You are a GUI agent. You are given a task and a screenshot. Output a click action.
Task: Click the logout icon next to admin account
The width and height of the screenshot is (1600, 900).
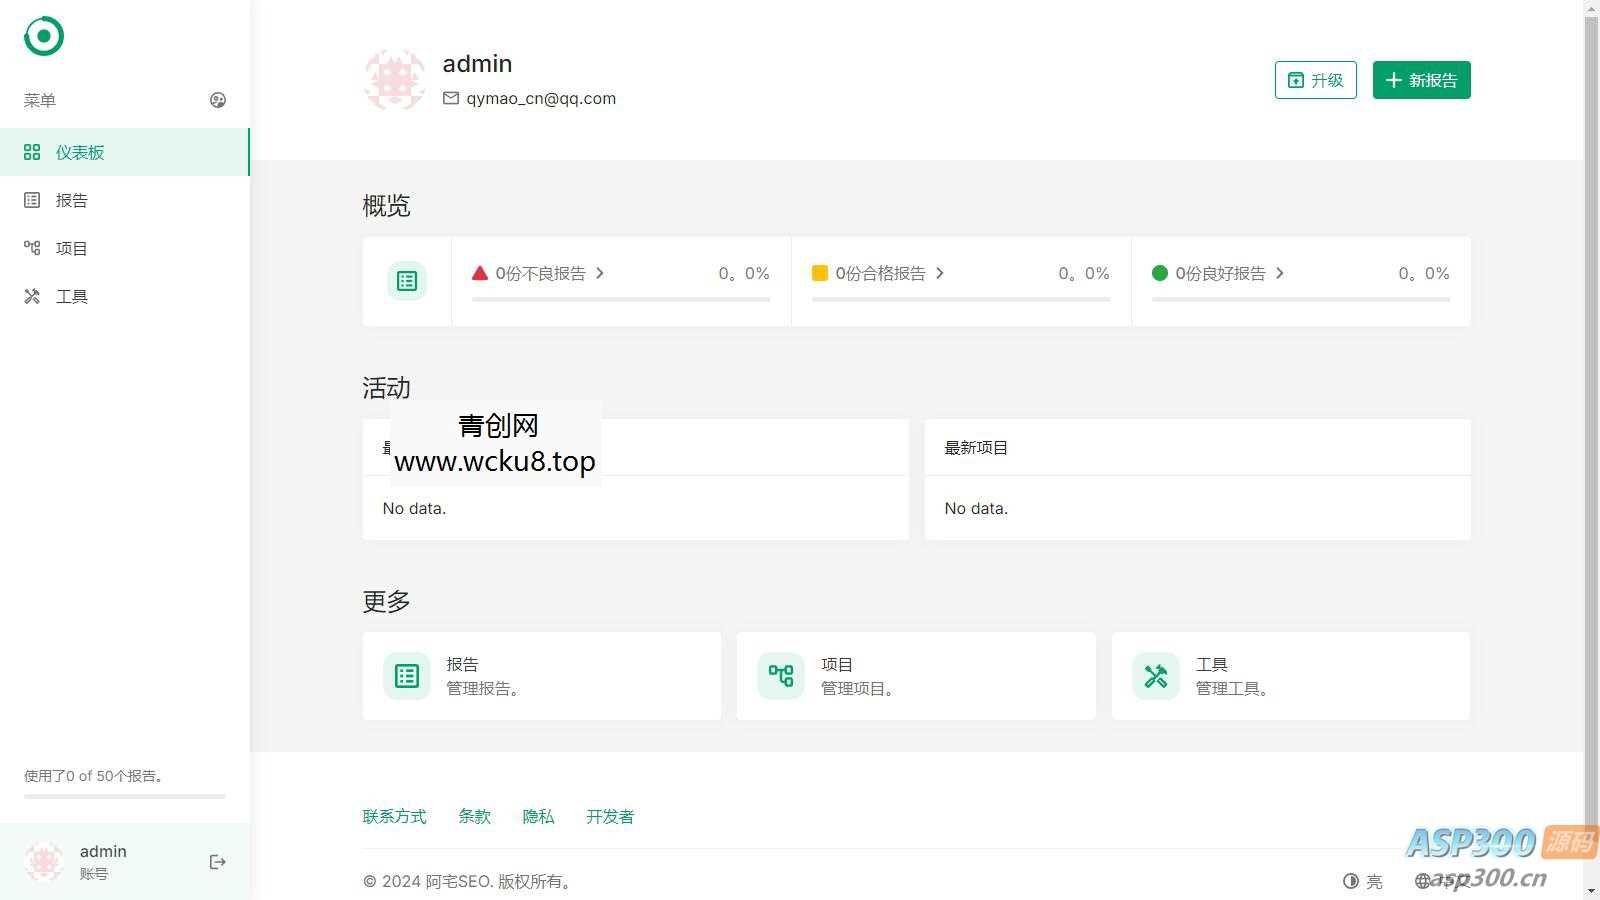217,861
